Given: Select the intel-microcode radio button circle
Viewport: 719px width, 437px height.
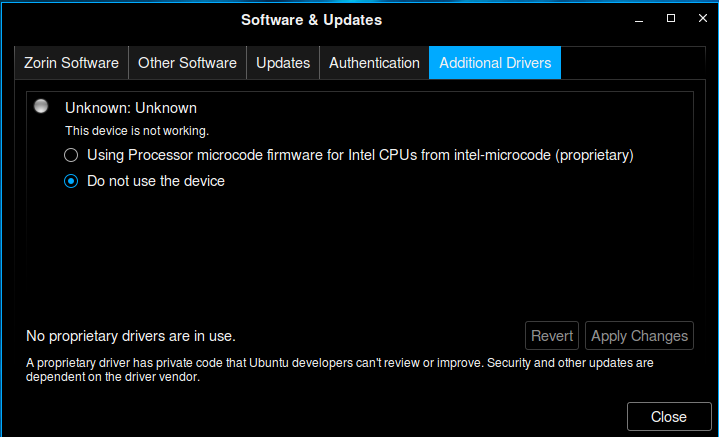Looking at the screenshot, I should tap(71, 155).
